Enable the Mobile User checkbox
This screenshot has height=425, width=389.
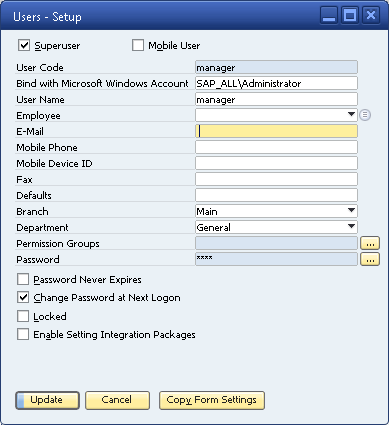[x=138, y=45]
